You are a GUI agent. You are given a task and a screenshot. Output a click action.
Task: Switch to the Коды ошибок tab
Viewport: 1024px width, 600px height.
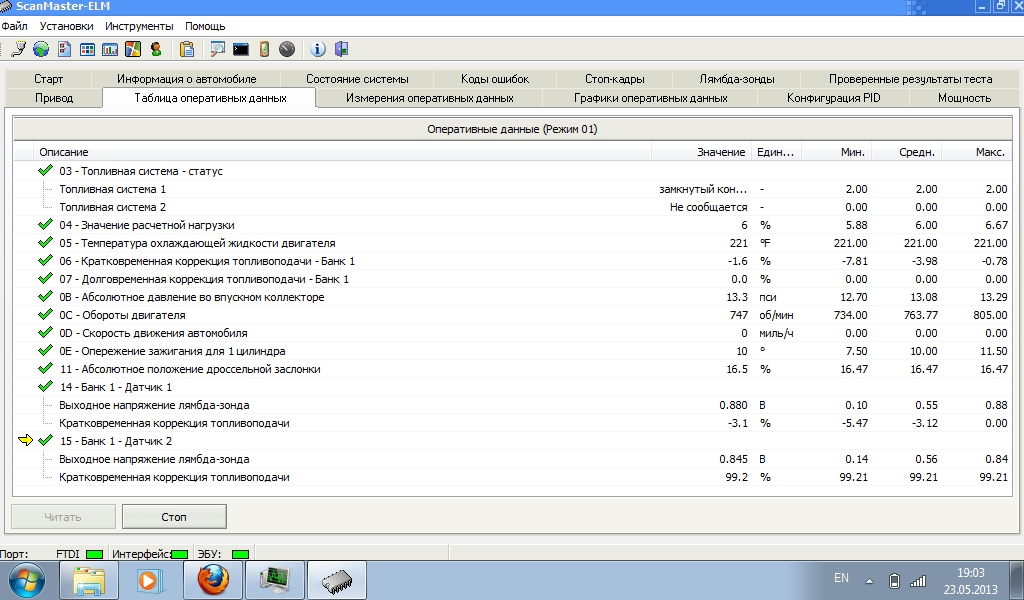(495, 79)
